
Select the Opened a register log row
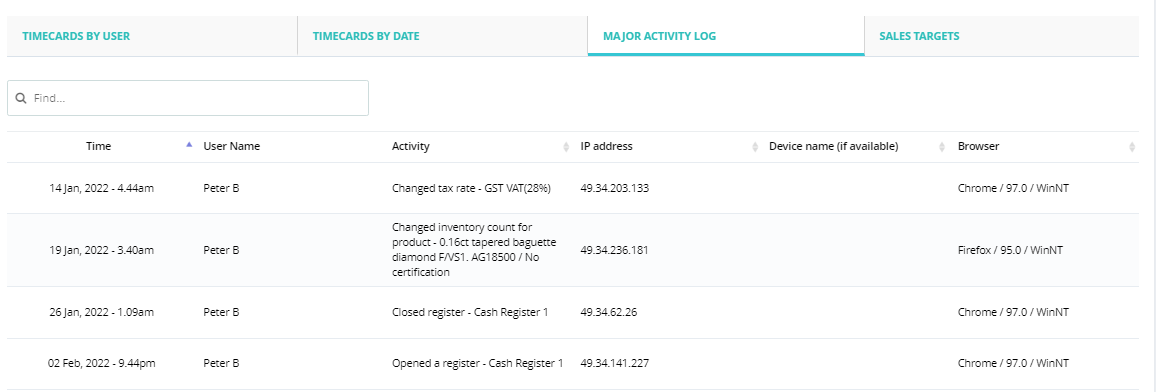click(573, 363)
